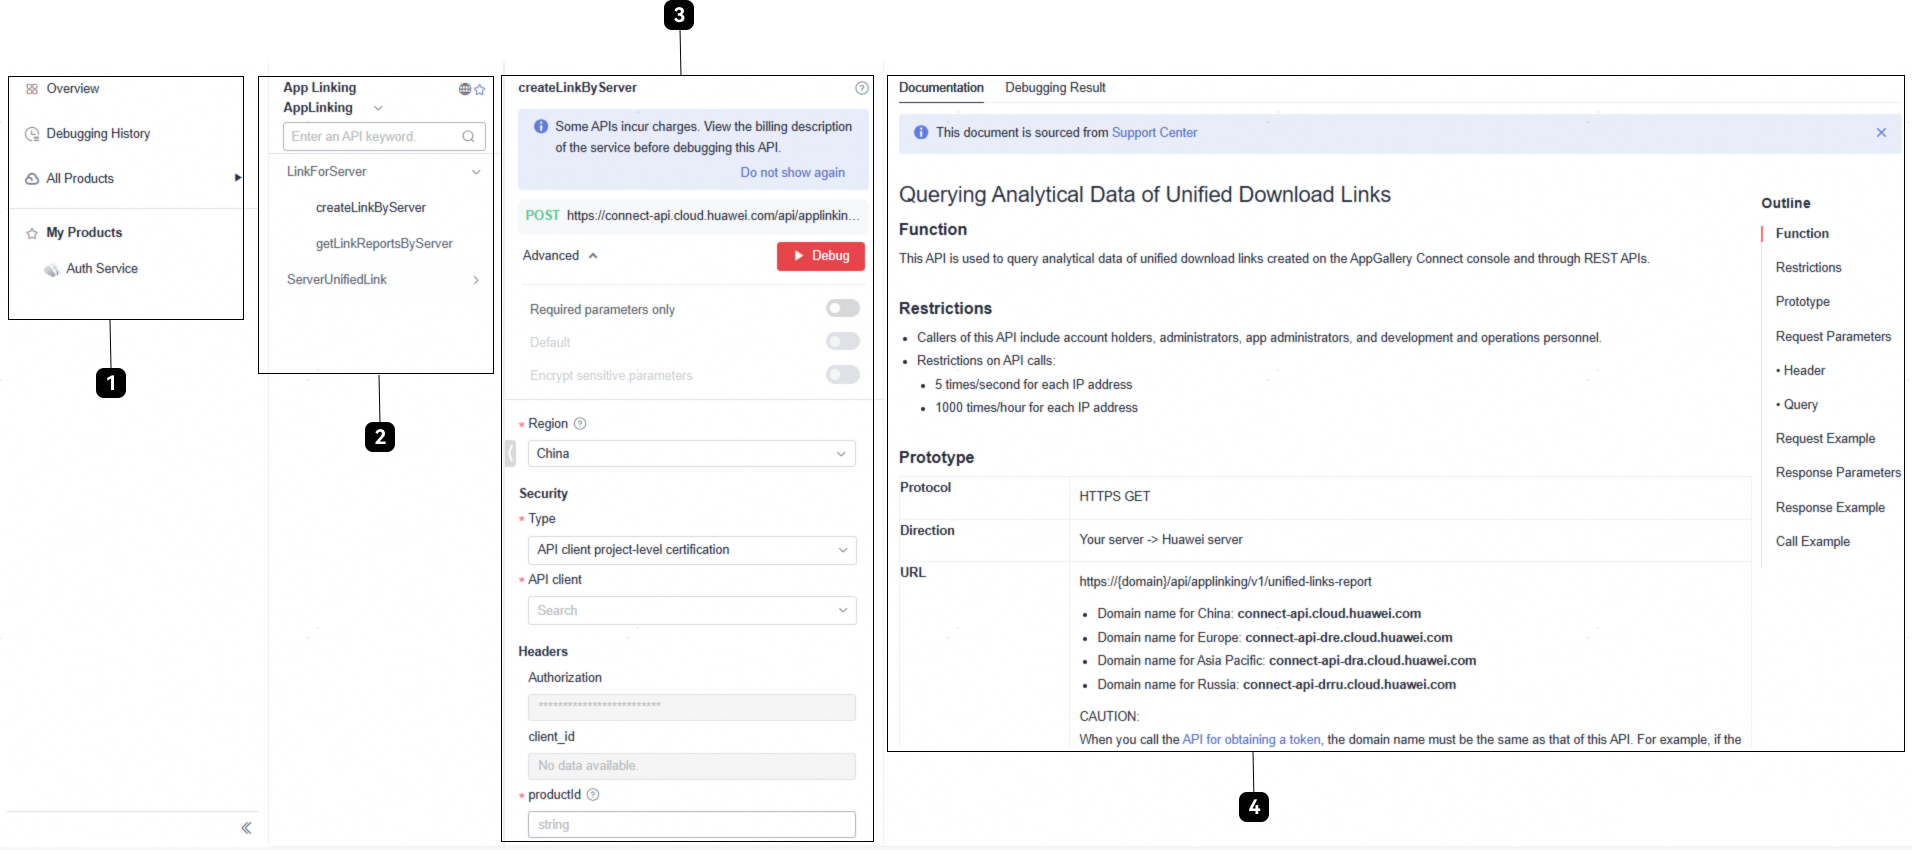Viewport: 1912px width, 850px height.
Task: Click the info icon in billing notice
Action: (x=541, y=127)
